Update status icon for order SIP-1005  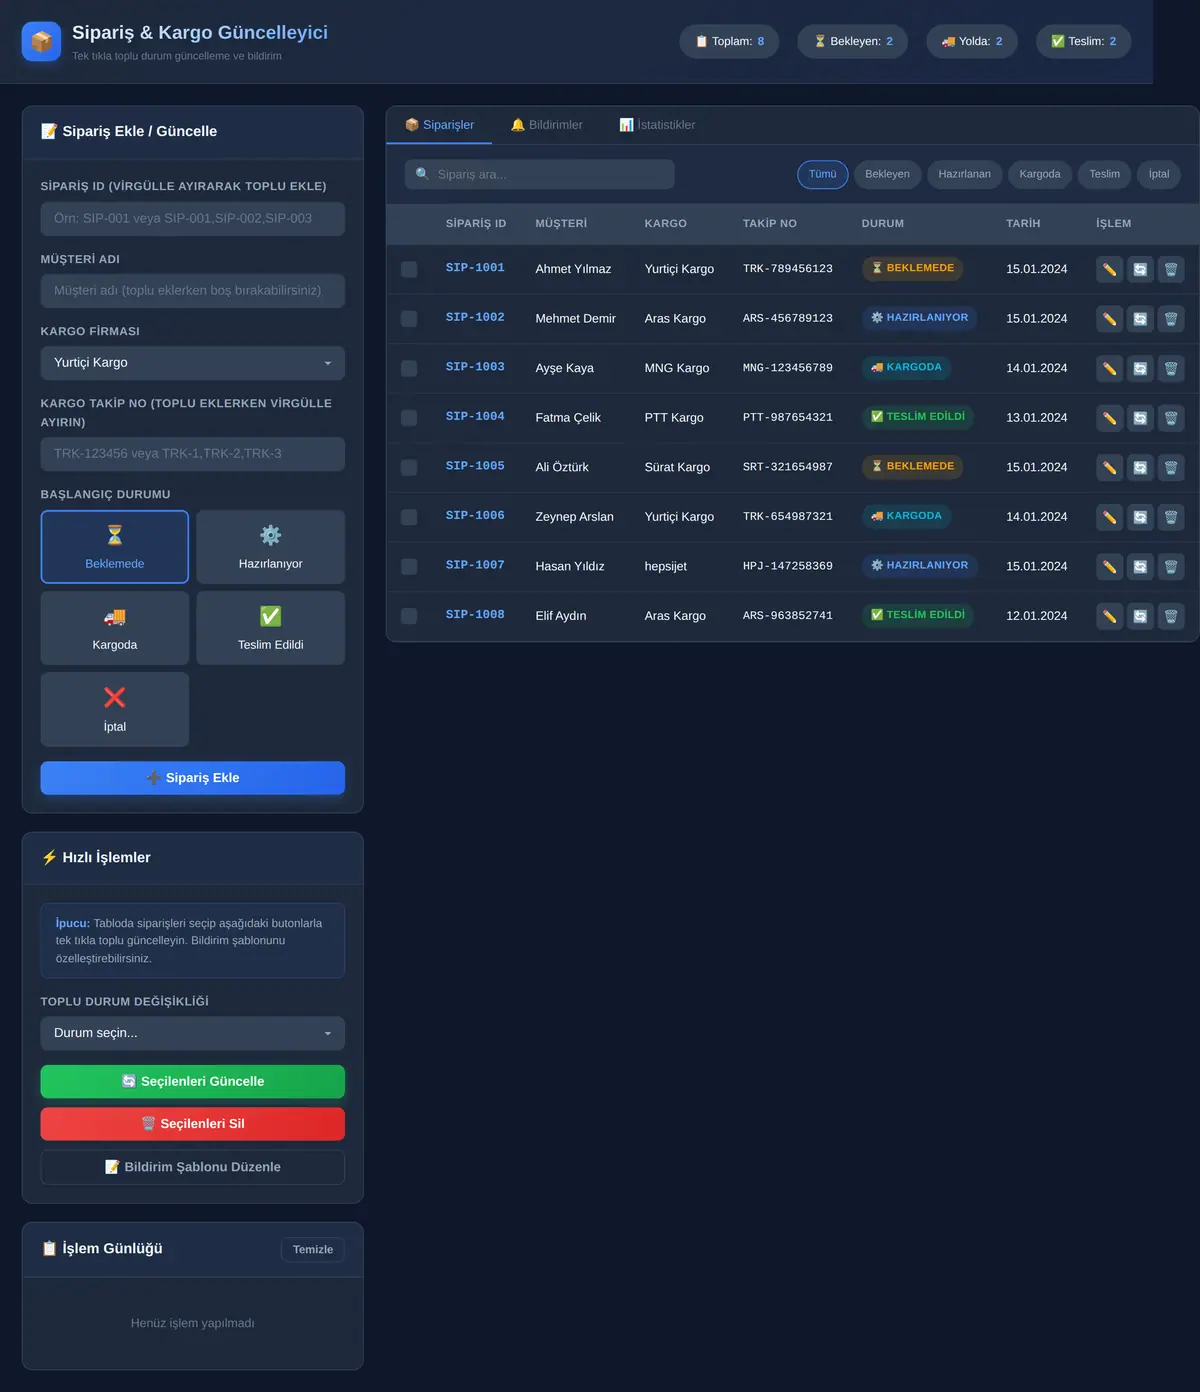(x=1140, y=467)
